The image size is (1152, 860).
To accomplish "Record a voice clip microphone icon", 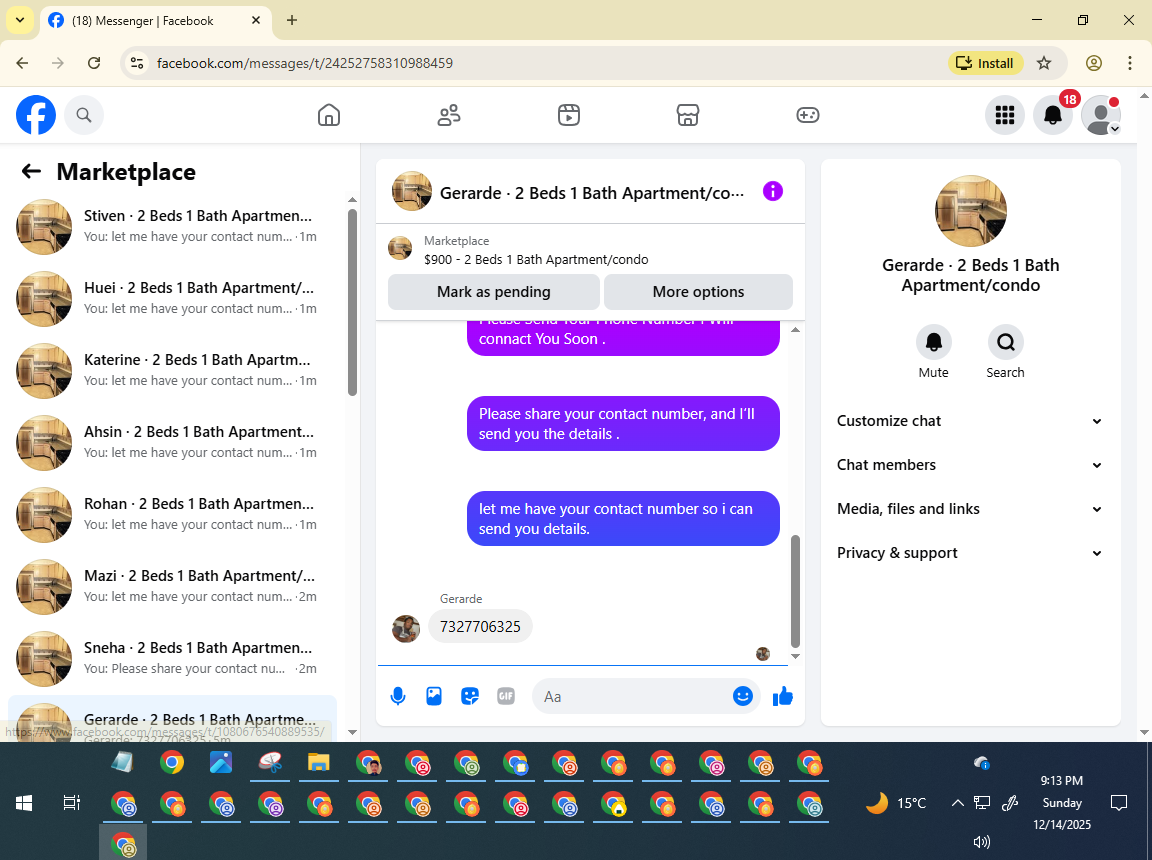I will coord(397,696).
